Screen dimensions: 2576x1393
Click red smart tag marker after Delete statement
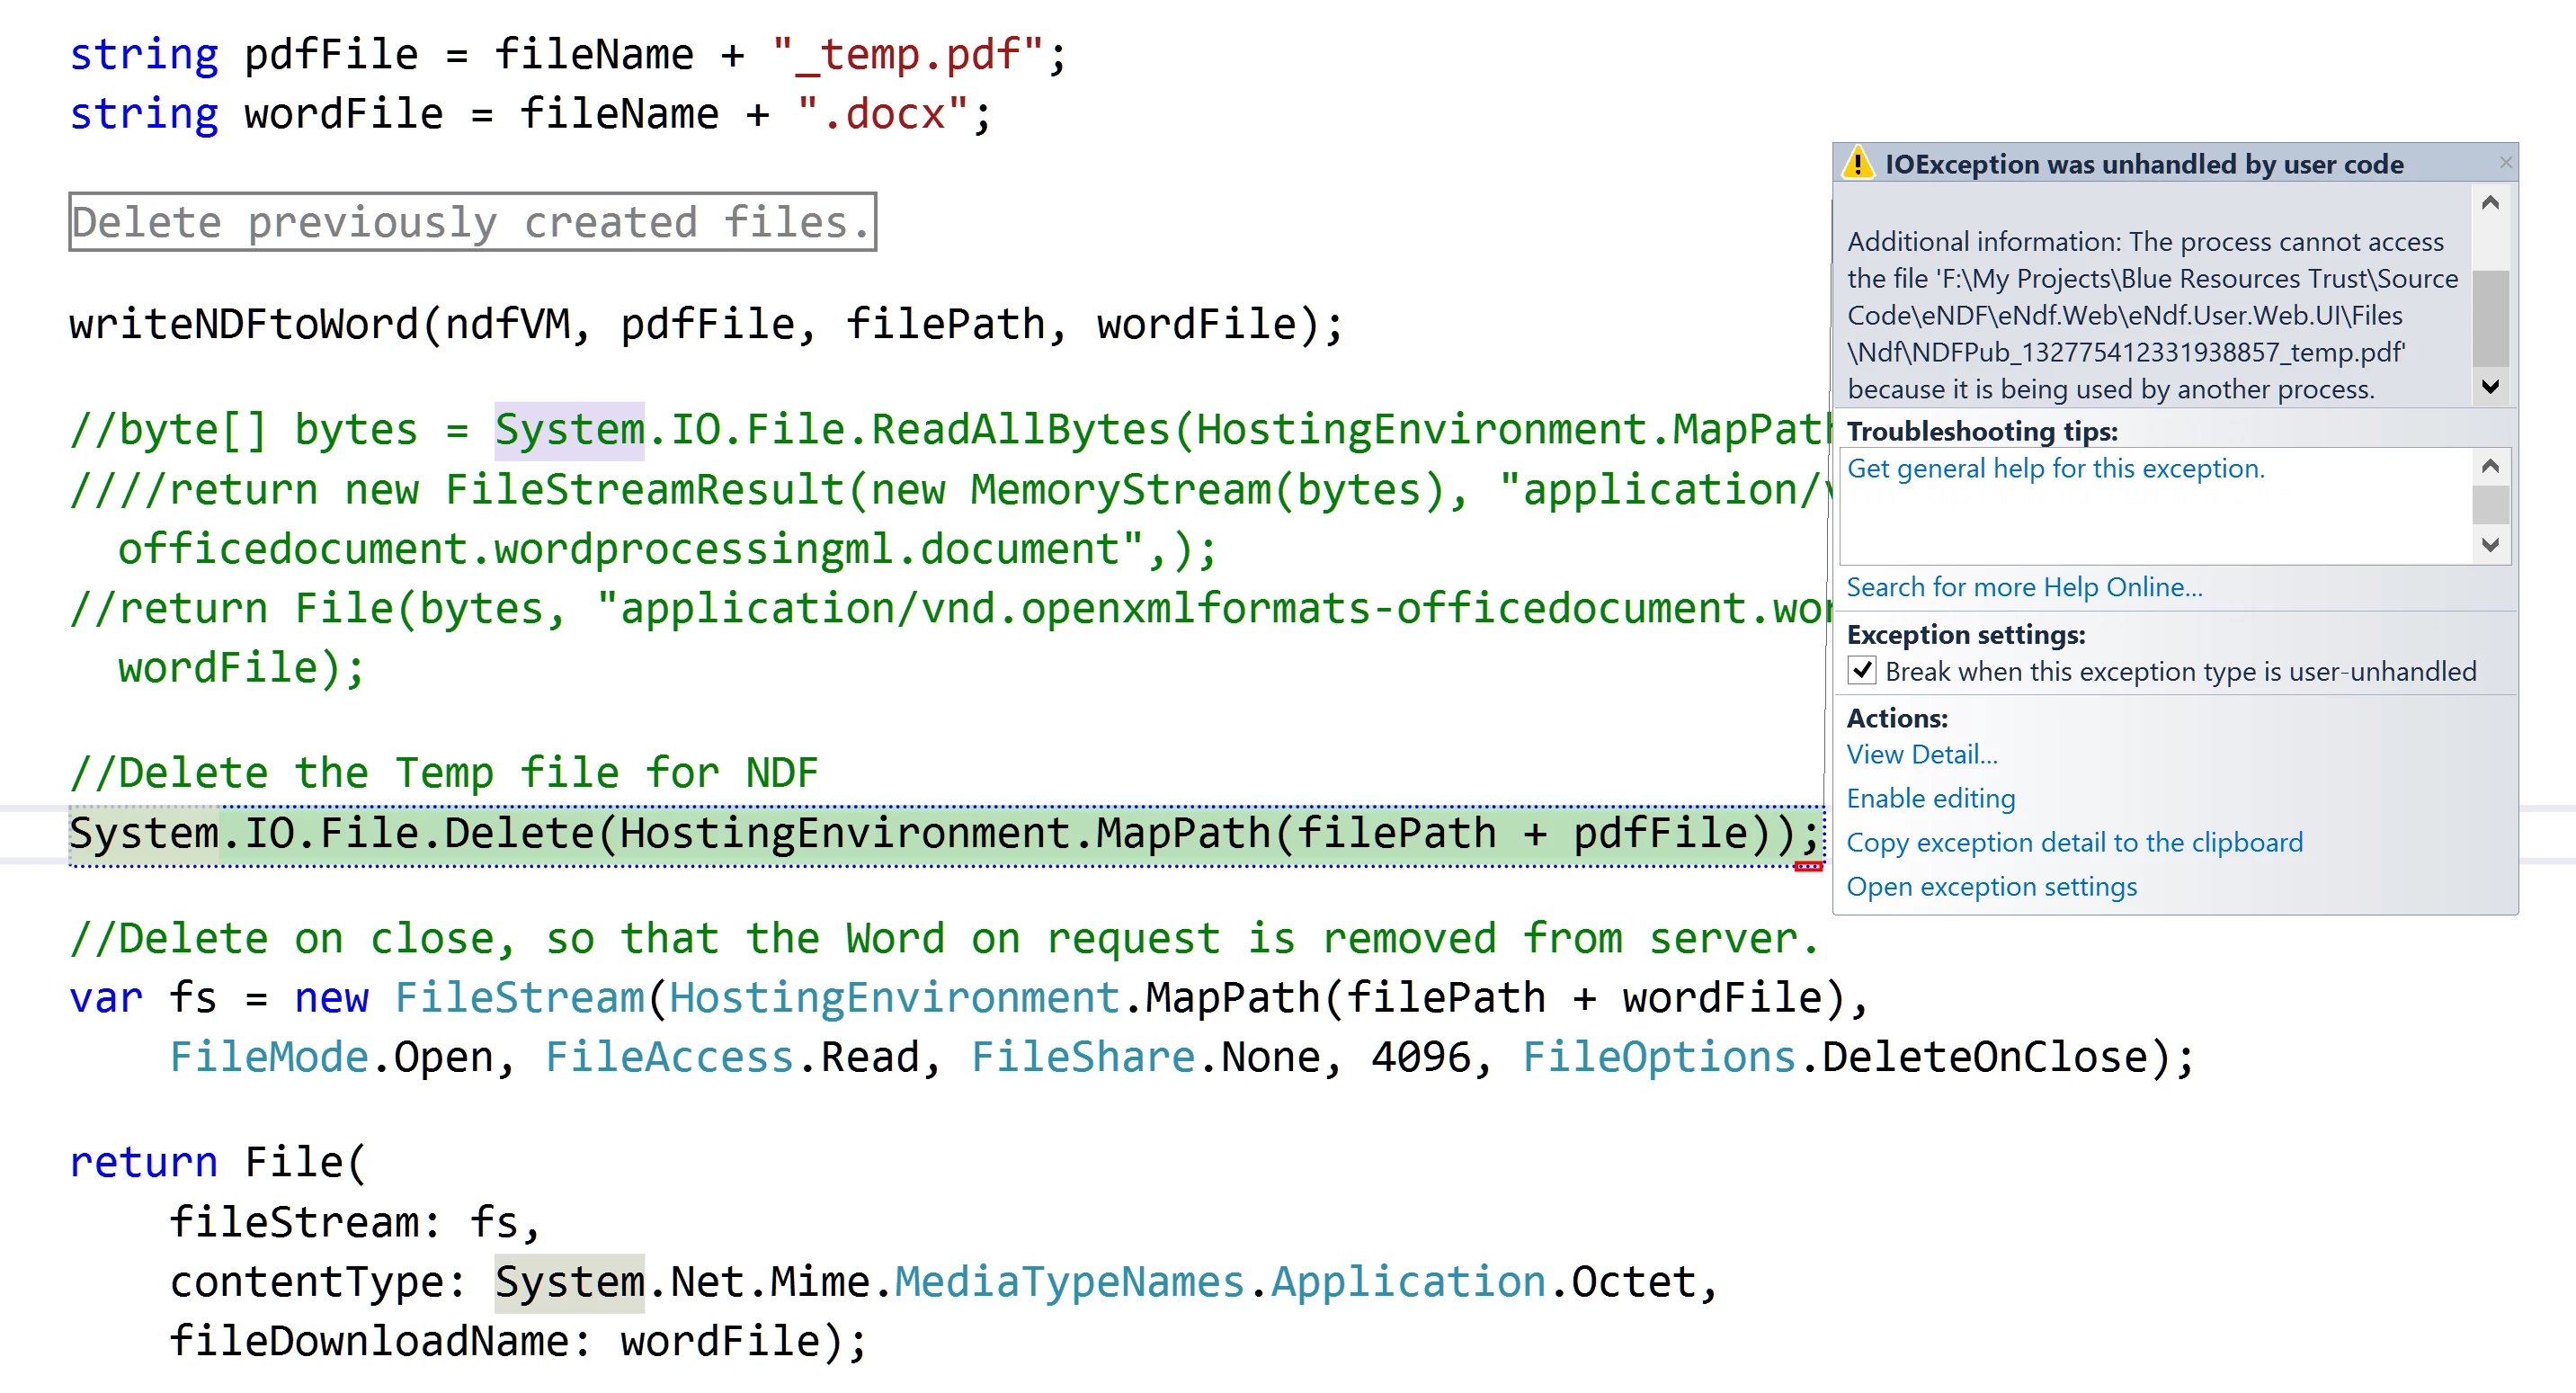pos(1808,866)
